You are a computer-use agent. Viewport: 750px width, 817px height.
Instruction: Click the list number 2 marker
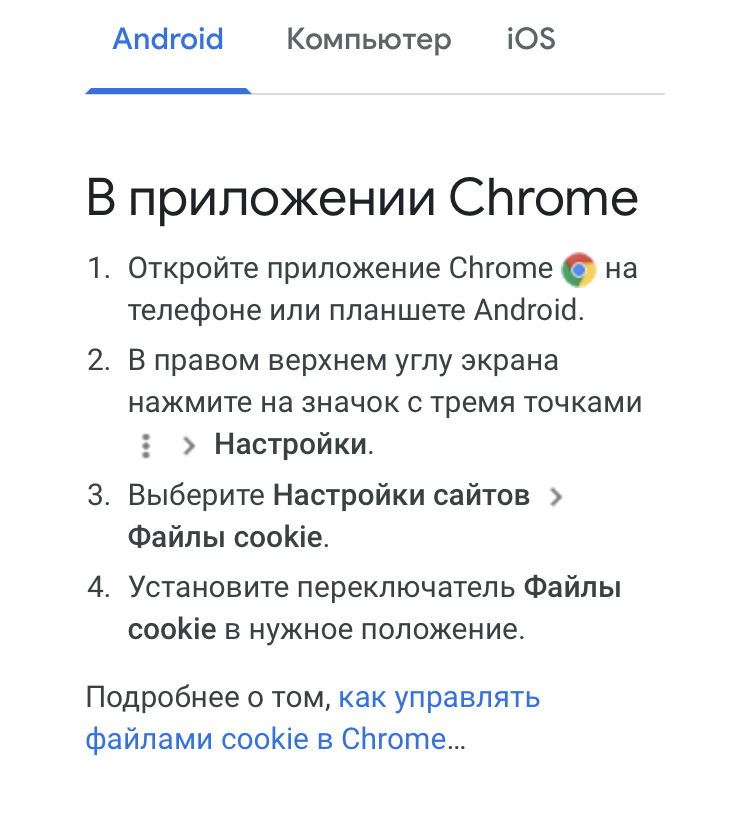point(98,361)
